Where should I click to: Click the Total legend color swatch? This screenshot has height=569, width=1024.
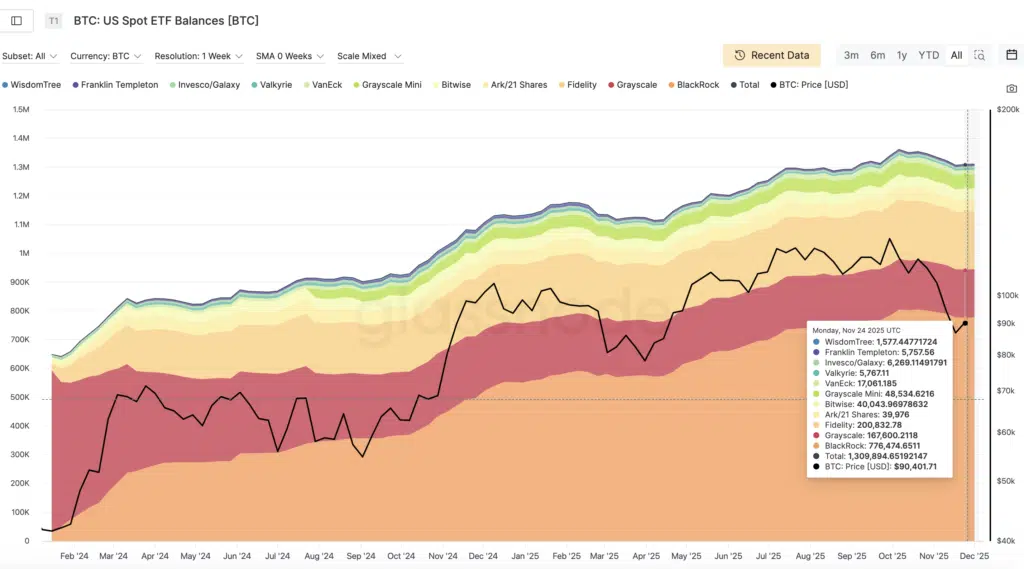click(x=734, y=85)
